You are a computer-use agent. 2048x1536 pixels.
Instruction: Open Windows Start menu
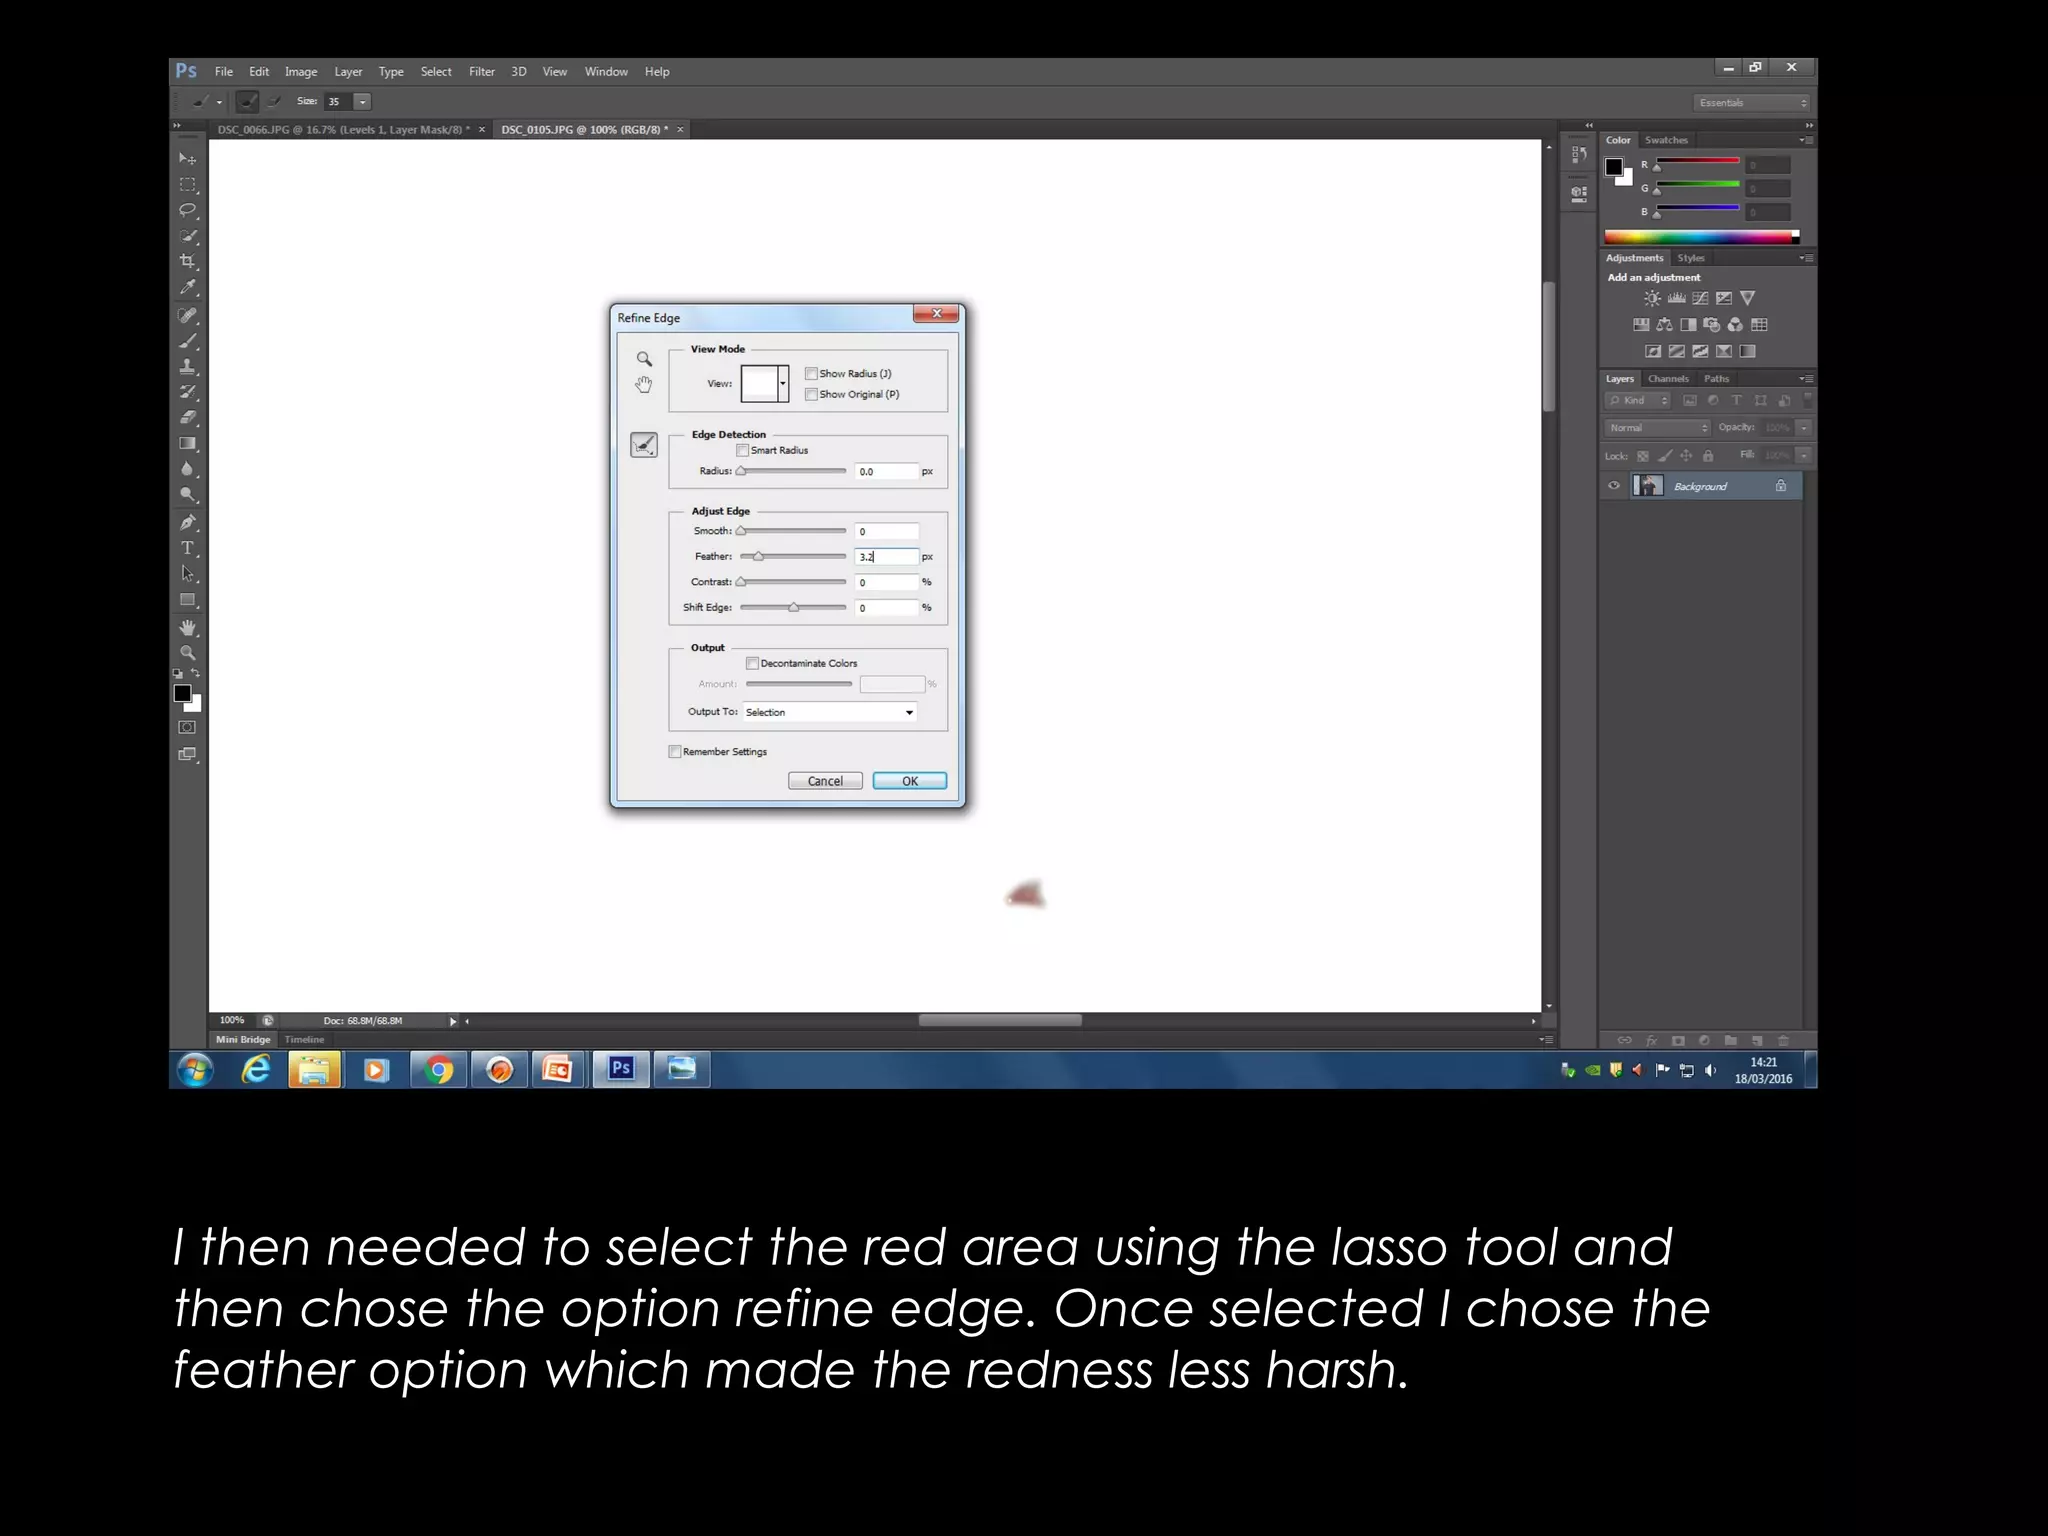196,1070
